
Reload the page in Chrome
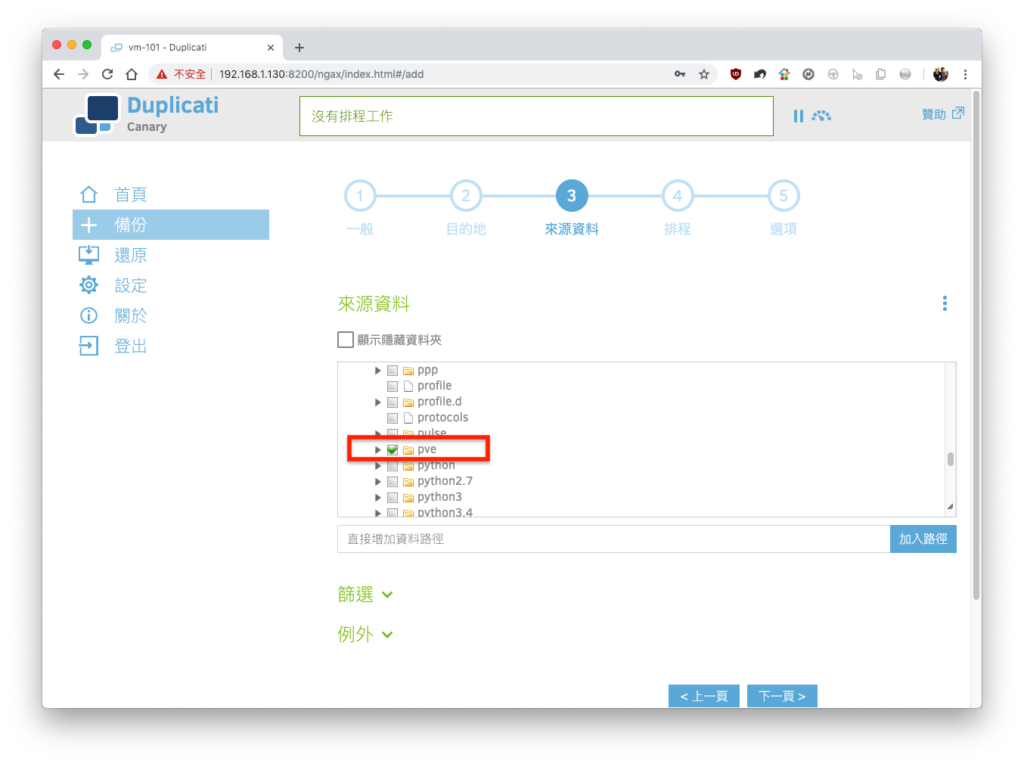[108, 74]
